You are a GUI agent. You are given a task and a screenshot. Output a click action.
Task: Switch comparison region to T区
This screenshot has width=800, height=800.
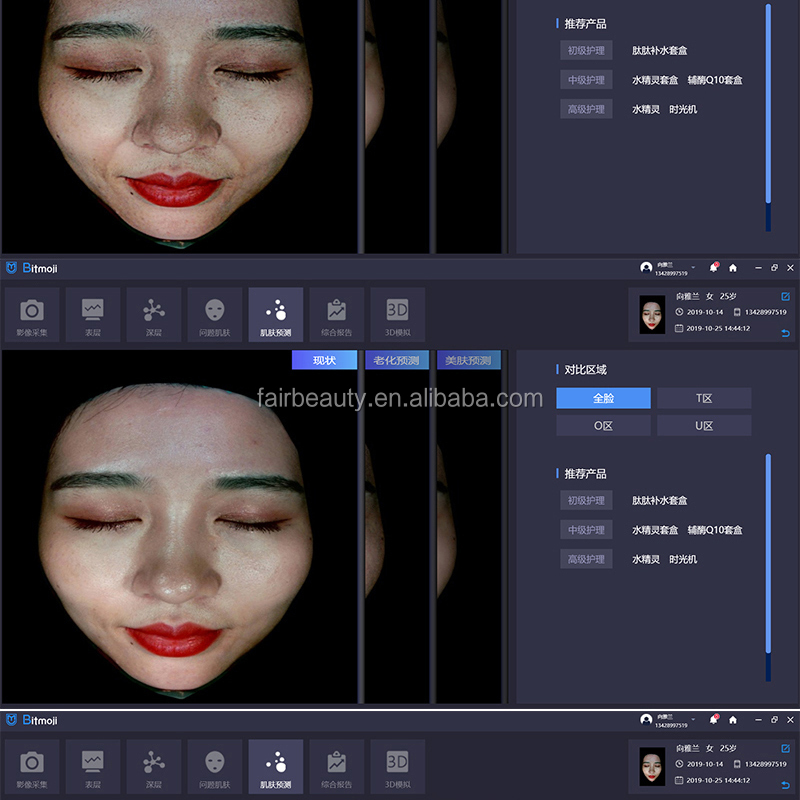703,397
